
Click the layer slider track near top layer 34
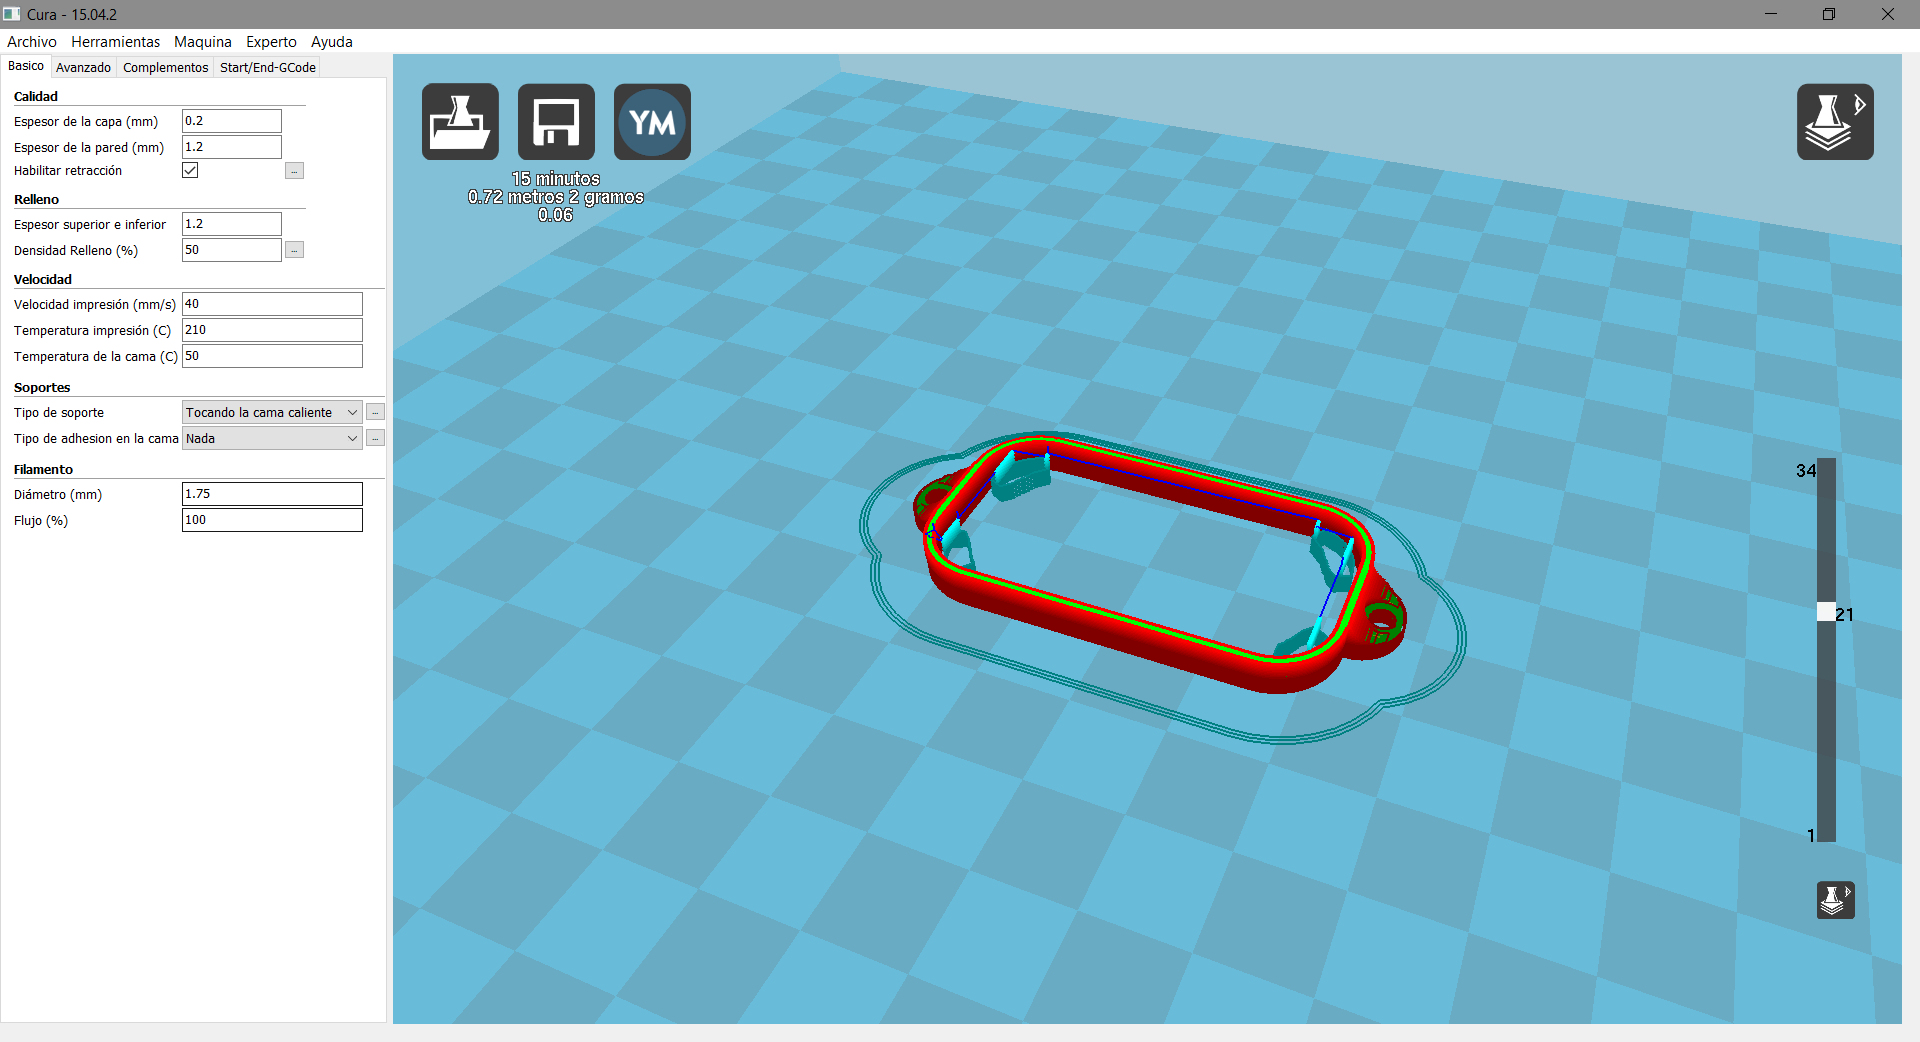[1826, 472]
